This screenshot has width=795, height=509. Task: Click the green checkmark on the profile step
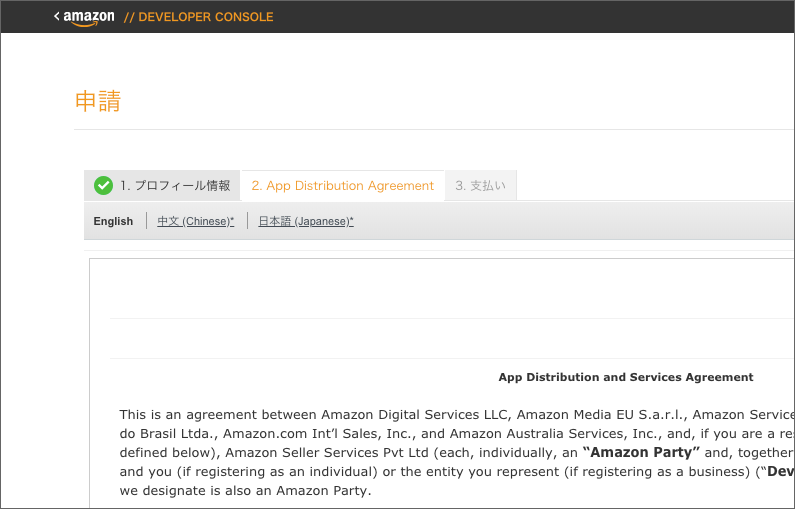(x=103, y=185)
